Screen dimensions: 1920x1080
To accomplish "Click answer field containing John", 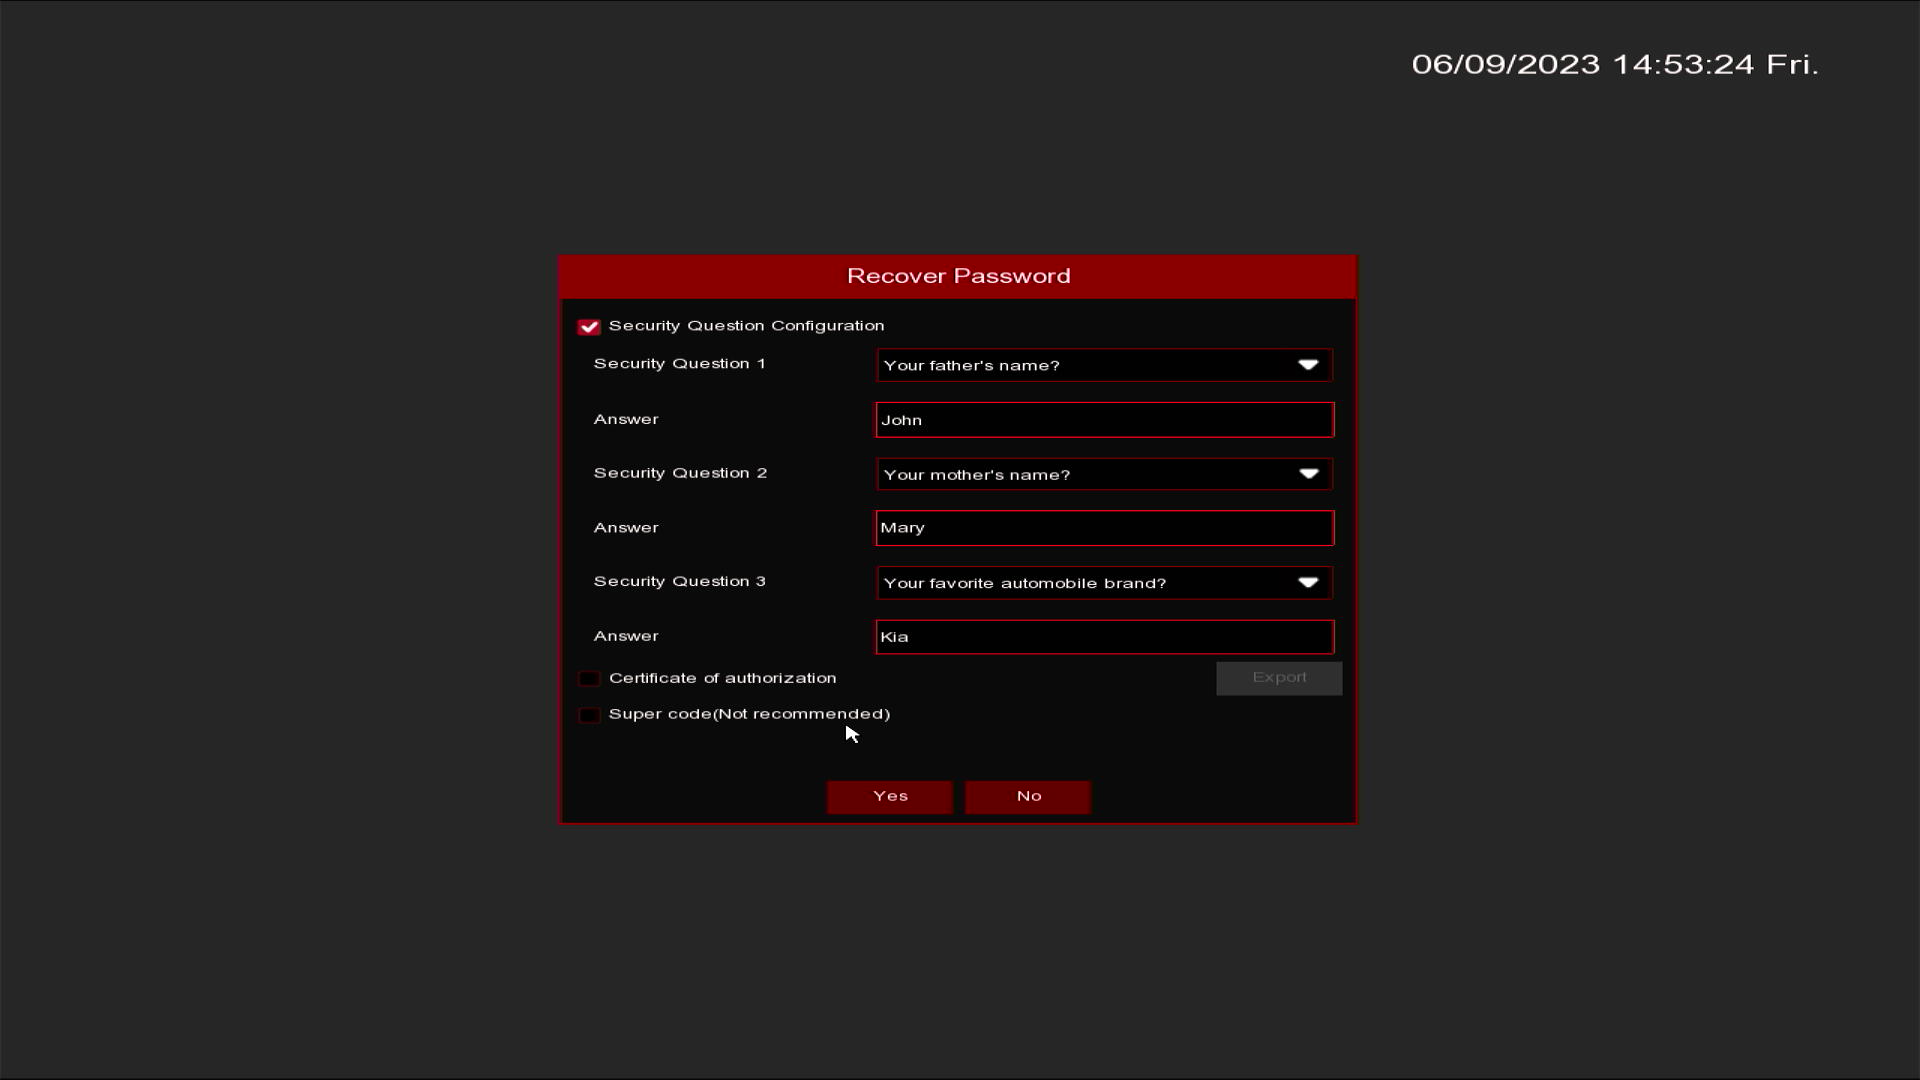I will pyautogui.click(x=1104, y=420).
